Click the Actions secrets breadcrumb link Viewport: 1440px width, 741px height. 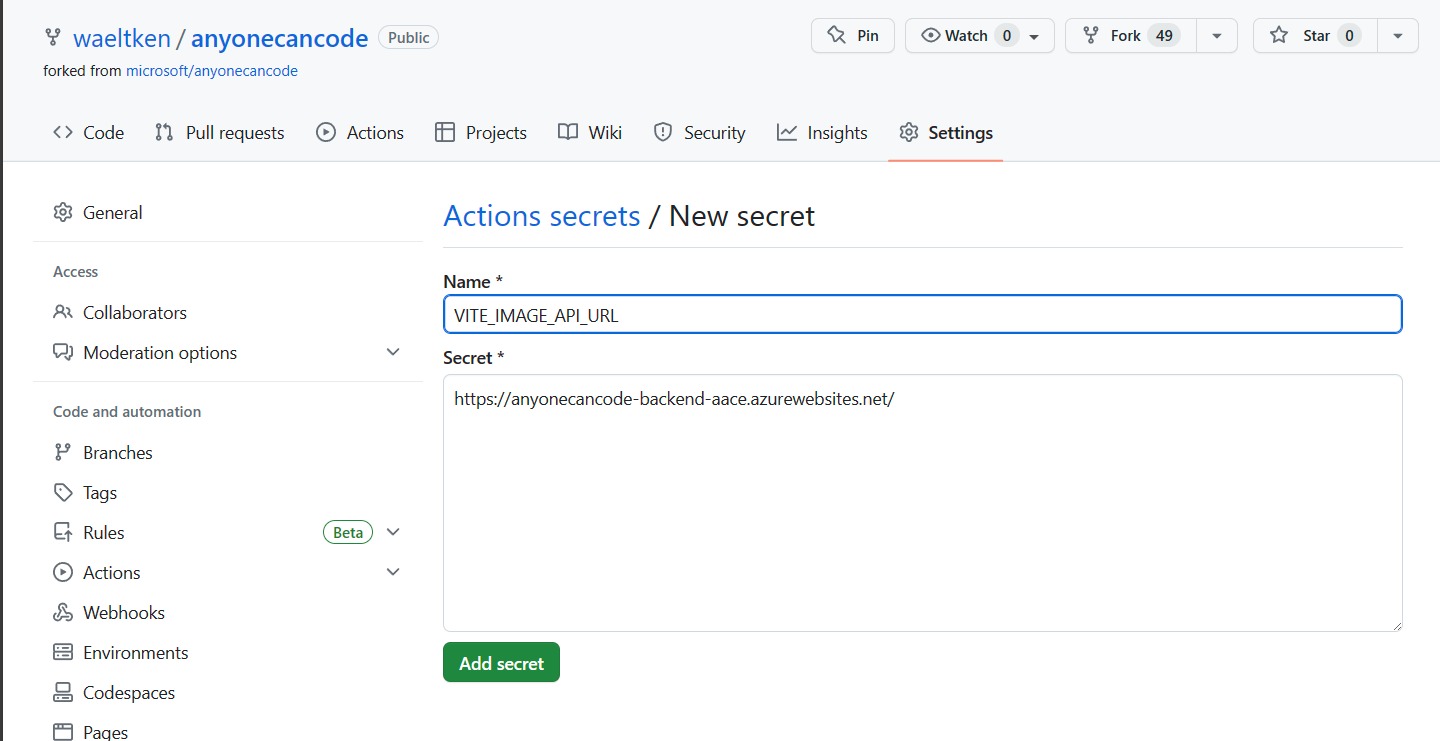click(541, 215)
